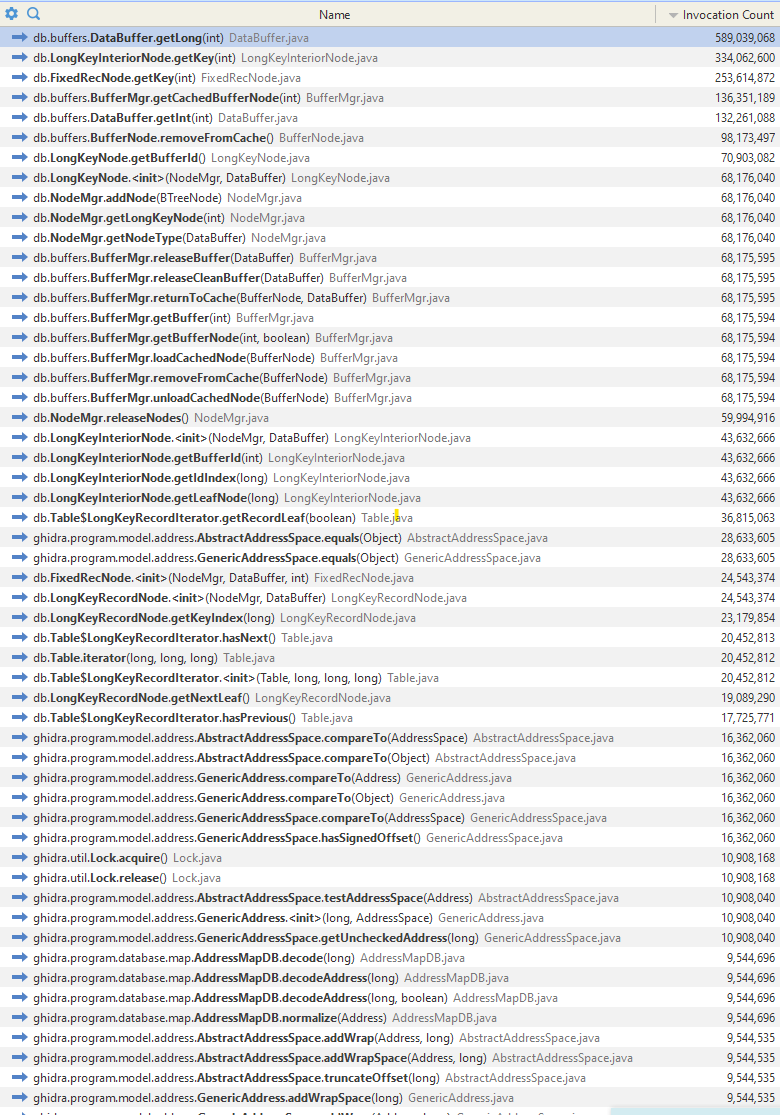Sort by the Name column header
This screenshot has height=1115, width=780.
(334, 15)
